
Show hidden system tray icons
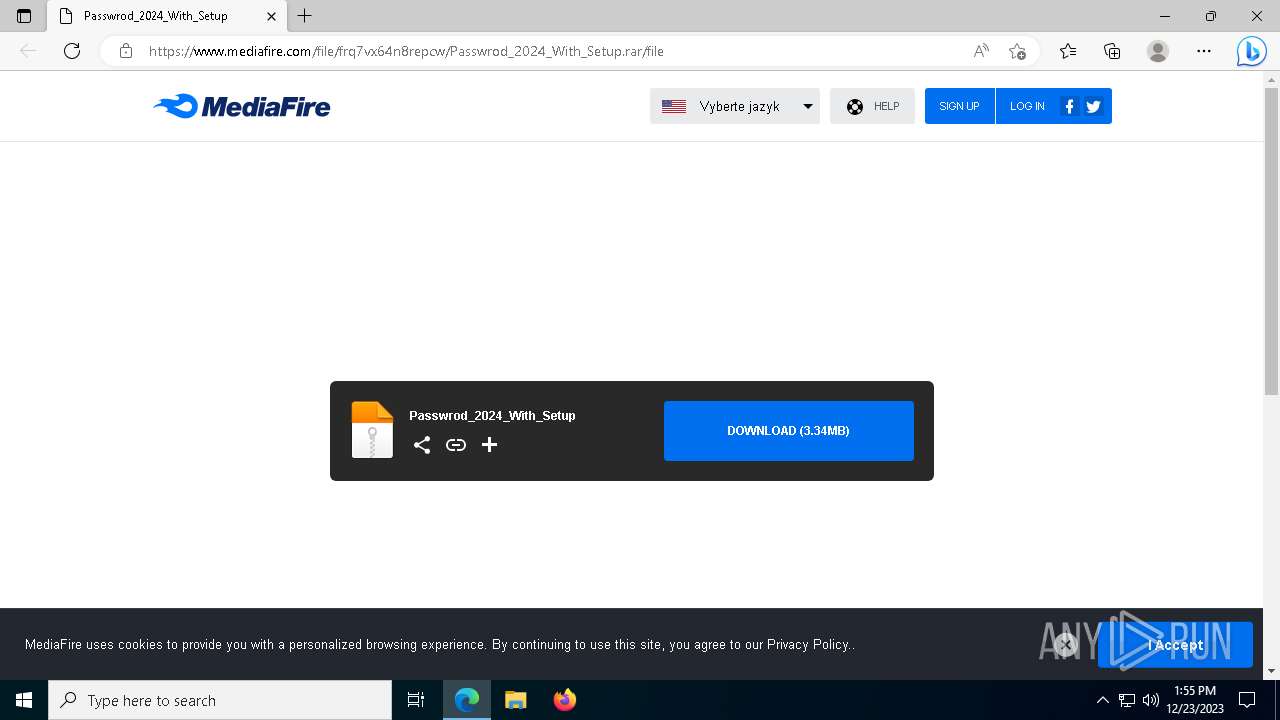point(1103,700)
